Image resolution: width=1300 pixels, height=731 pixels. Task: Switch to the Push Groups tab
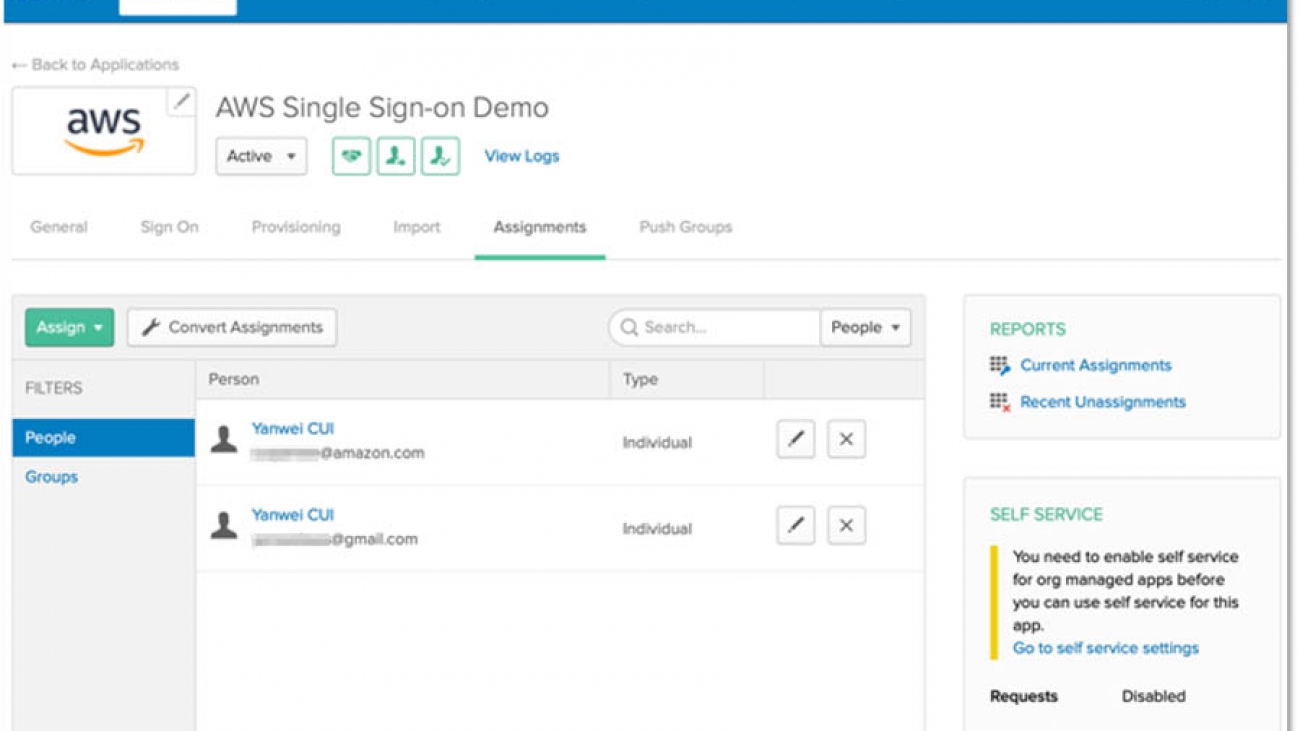coord(686,227)
